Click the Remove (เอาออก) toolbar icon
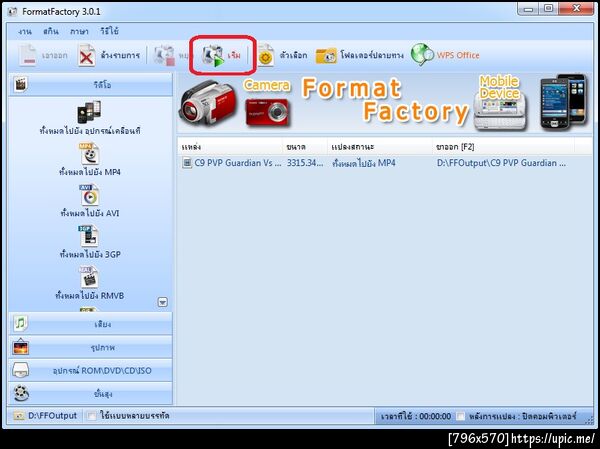 tap(28, 56)
